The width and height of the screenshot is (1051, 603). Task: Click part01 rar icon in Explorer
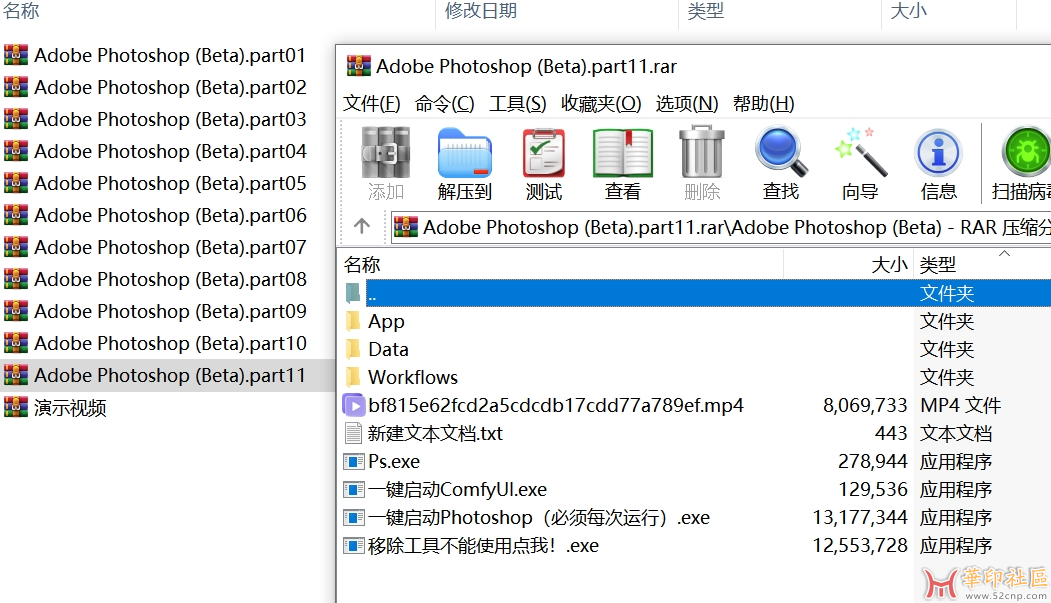click(16, 55)
